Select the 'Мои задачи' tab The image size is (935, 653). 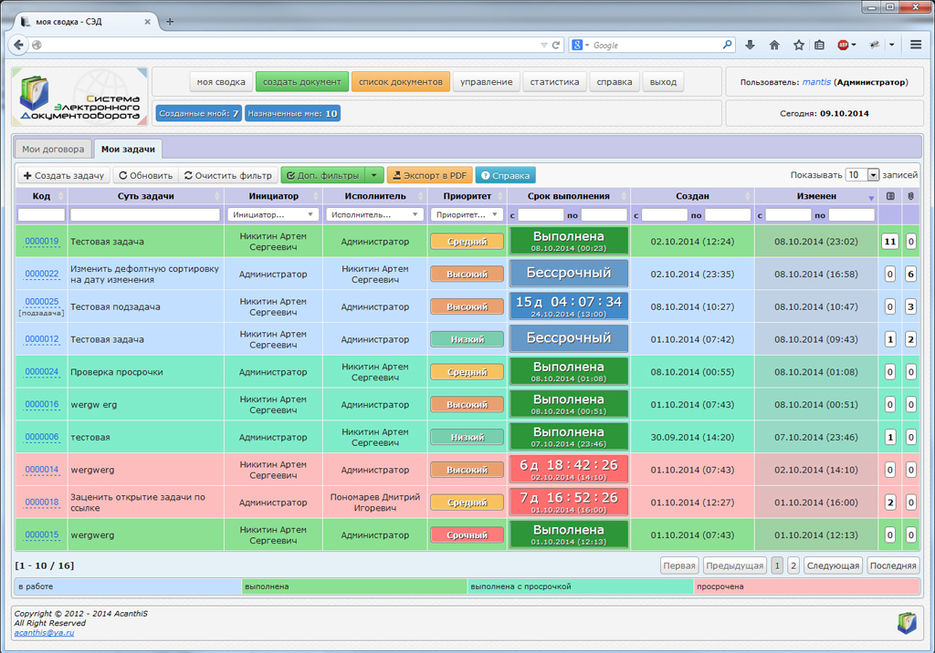click(128, 149)
